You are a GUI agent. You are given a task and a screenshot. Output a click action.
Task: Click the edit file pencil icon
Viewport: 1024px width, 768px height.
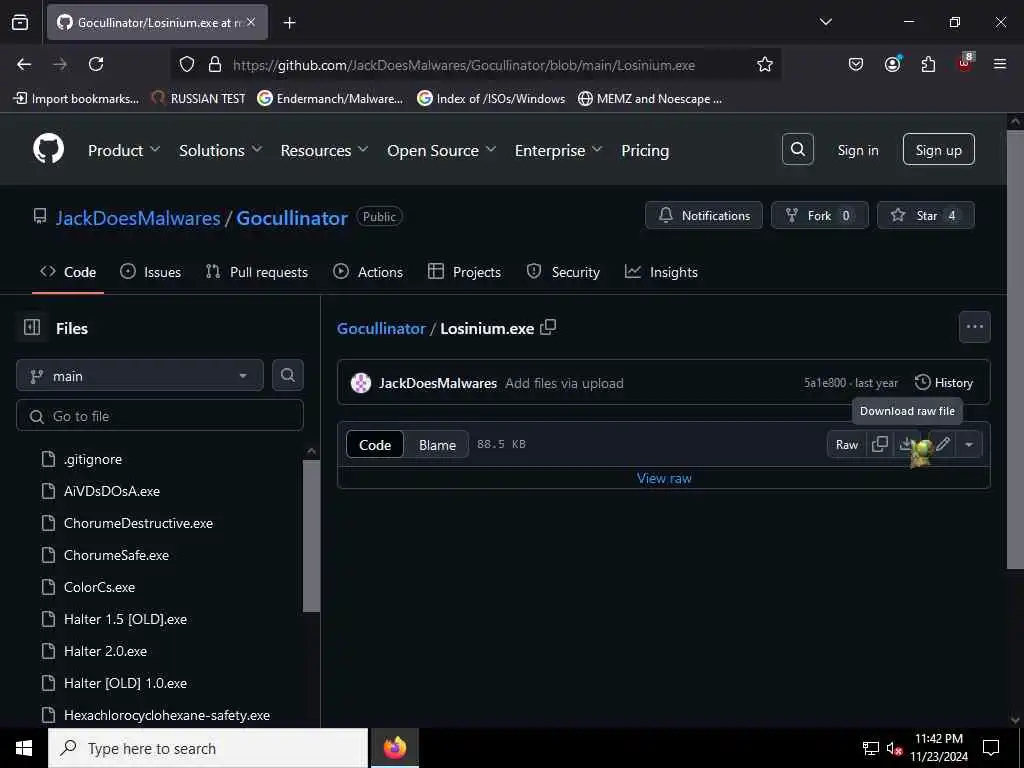pos(942,444)
